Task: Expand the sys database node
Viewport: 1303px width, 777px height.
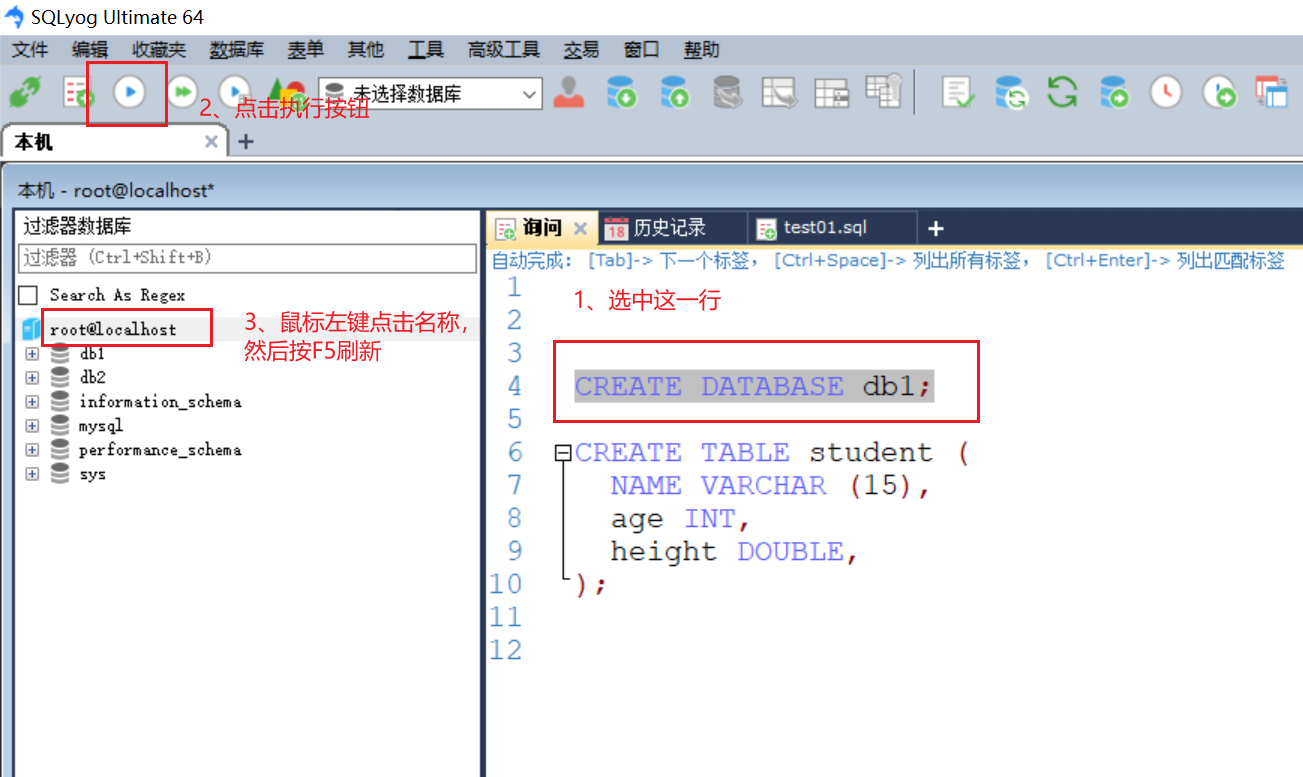Action: point(32,473)
